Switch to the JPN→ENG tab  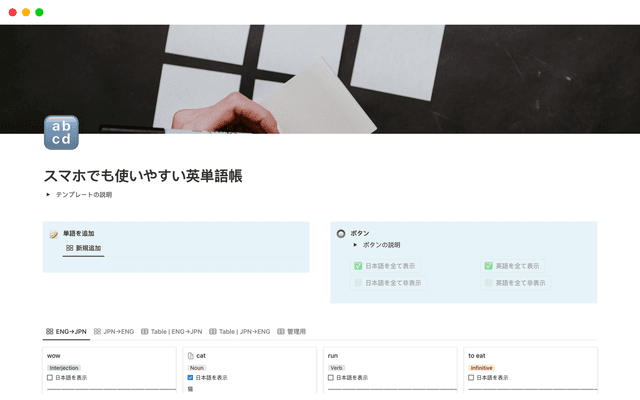click(113, 331)
